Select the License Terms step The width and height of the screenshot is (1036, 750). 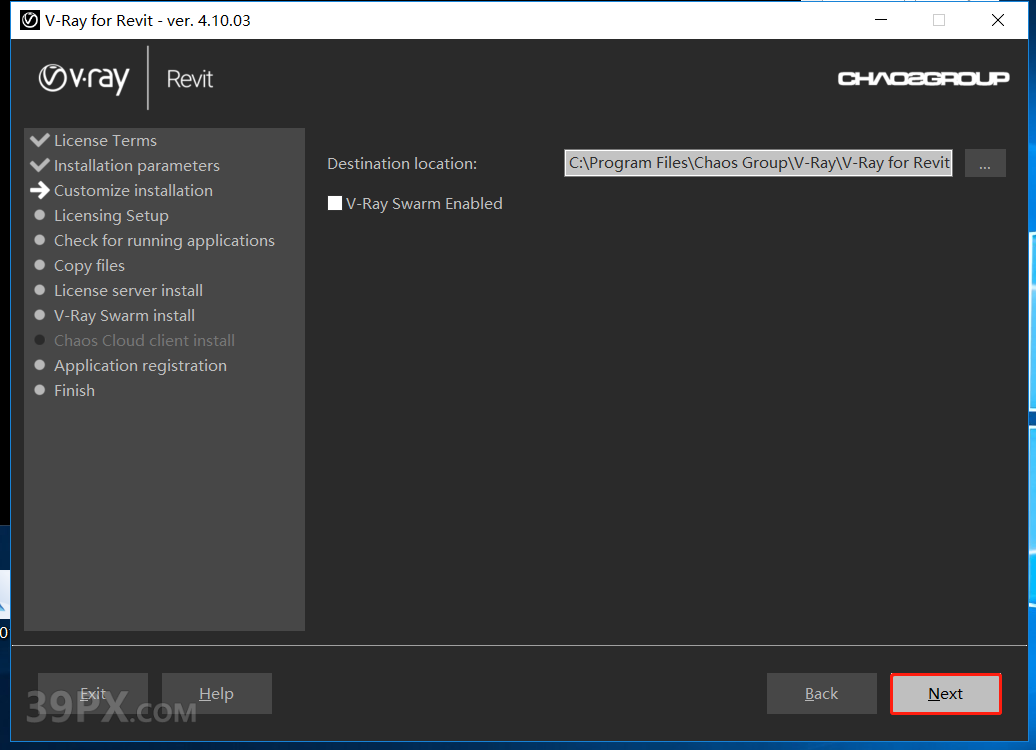click(x=105, y=141)
